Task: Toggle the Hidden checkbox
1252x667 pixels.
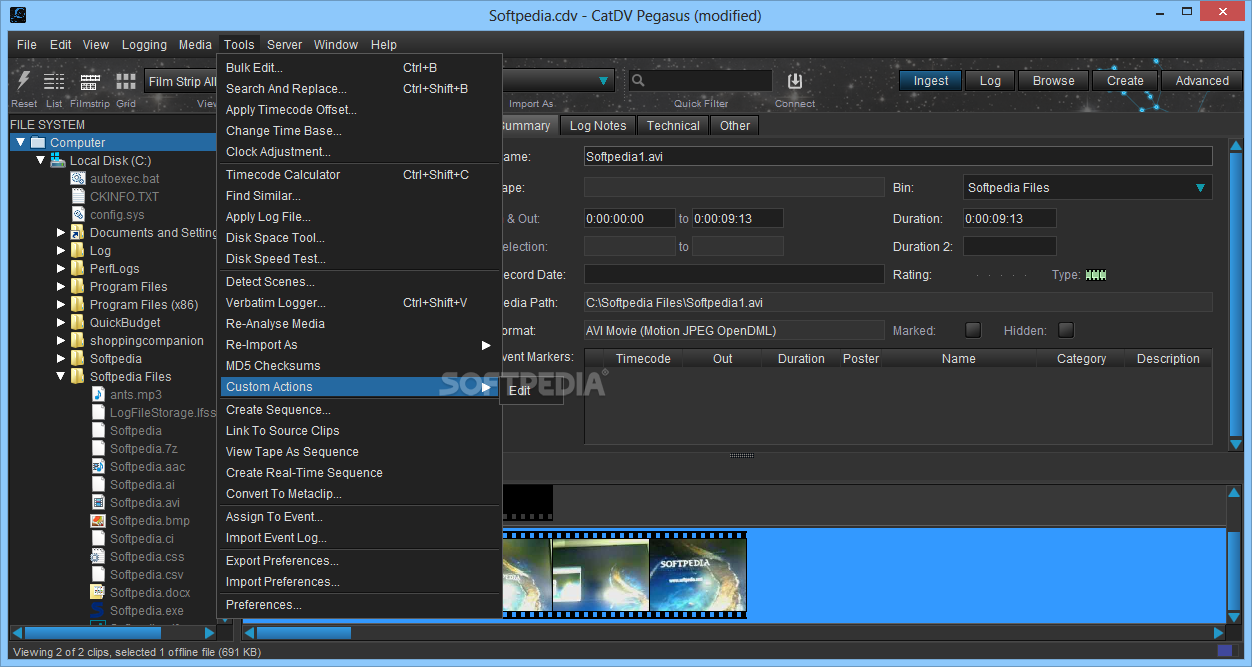Action: 1066,330
